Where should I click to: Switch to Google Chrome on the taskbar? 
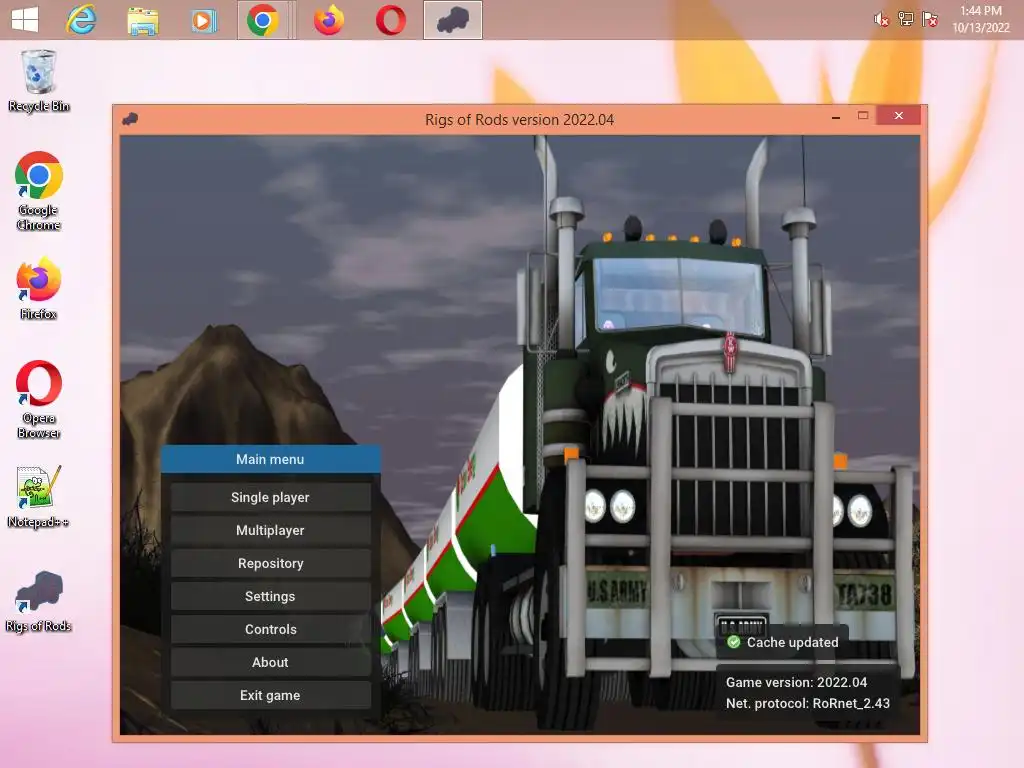click(263, 20)
